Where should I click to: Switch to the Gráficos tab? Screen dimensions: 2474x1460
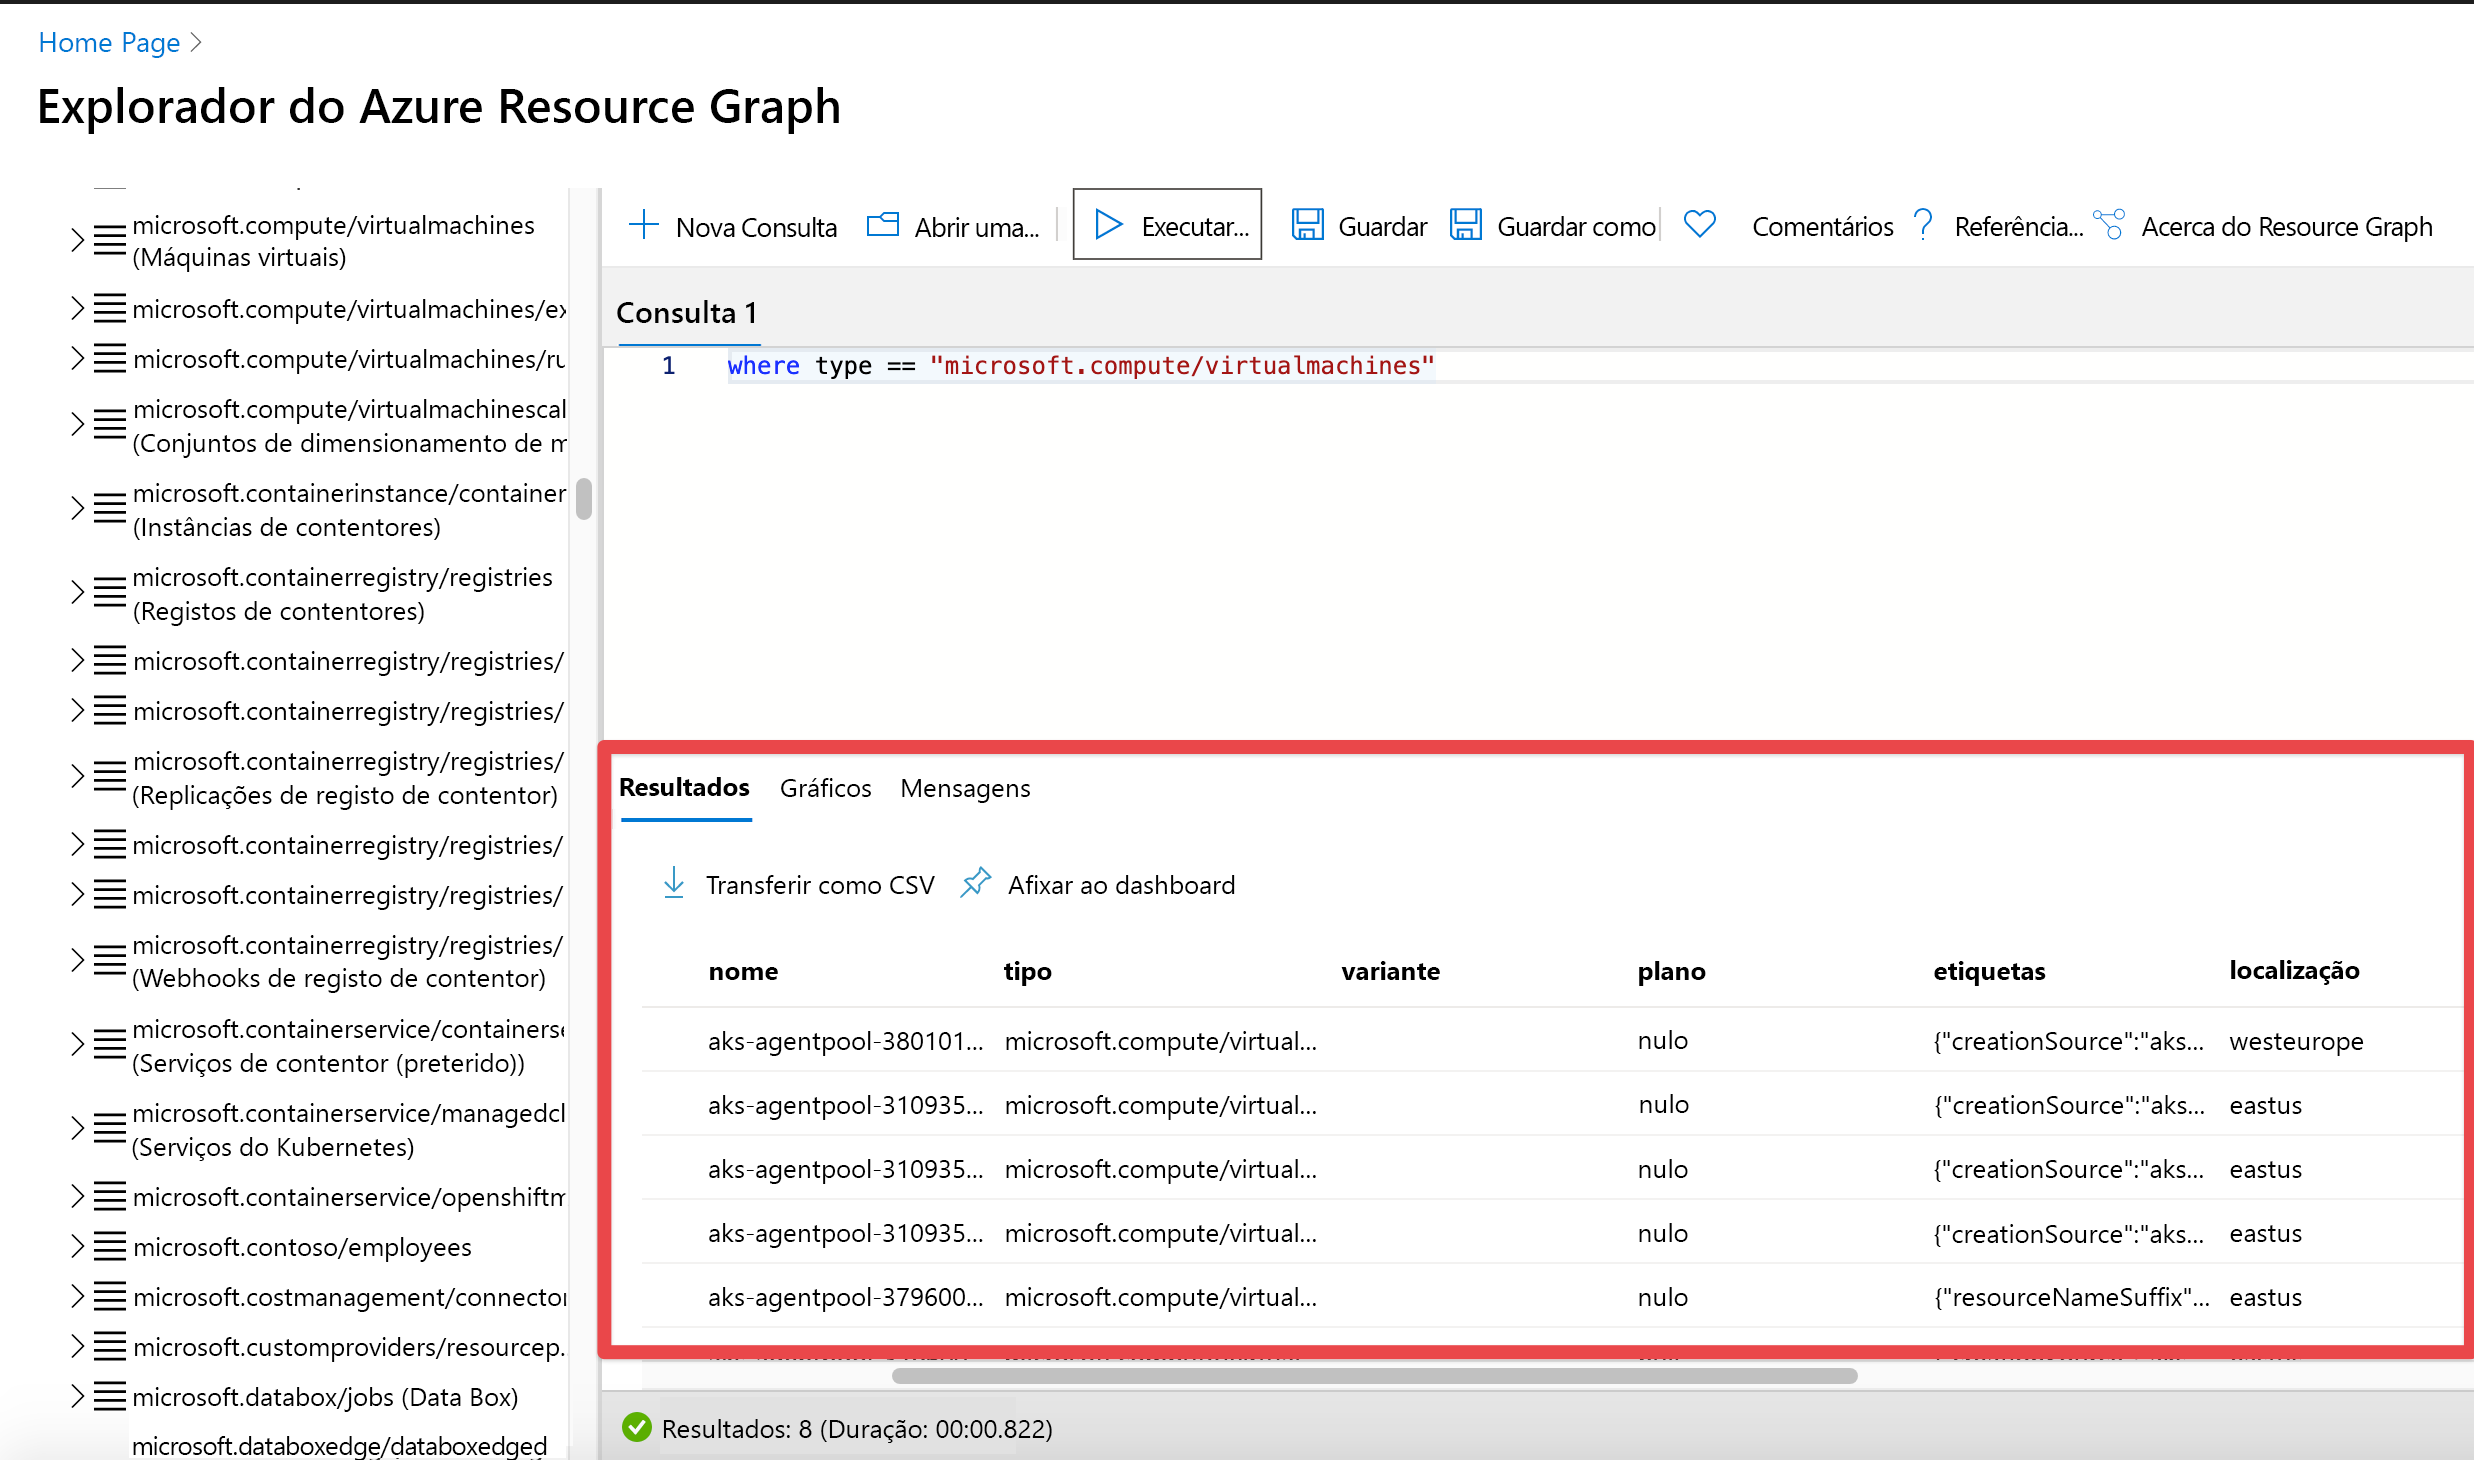coord(825,788)
